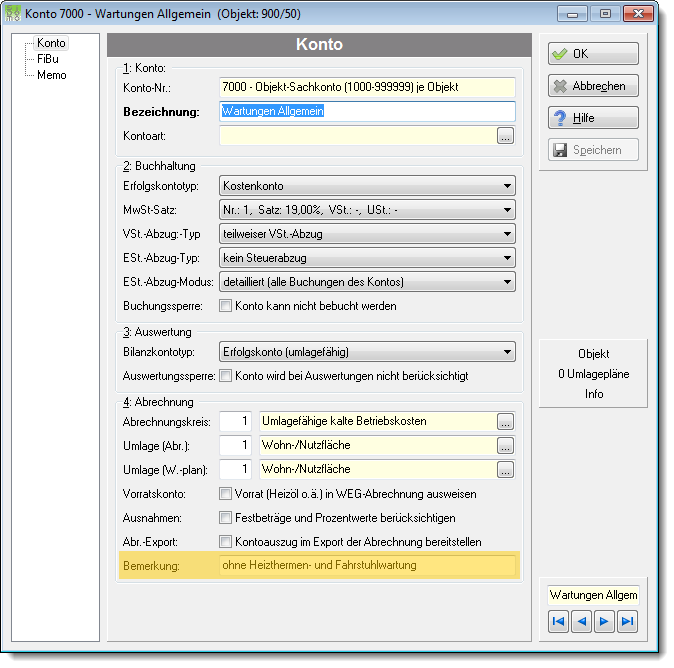Image resolution: width=674 pixels, height=668 pixels.
Task: Open the MwSt-Satz dropdown
Action: pos(367,210)
